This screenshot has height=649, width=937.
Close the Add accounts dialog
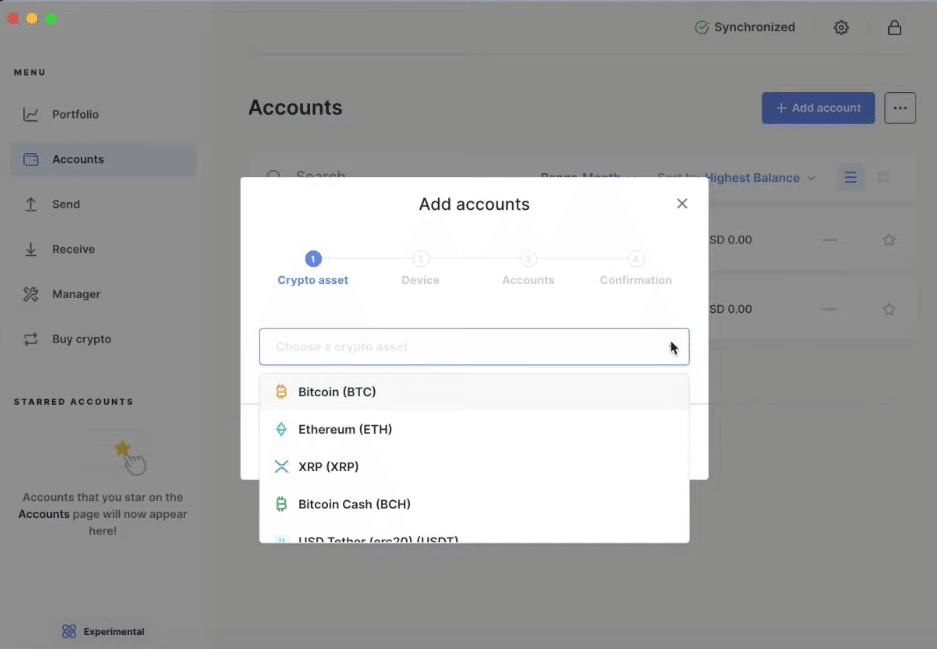tap(682, 204)
